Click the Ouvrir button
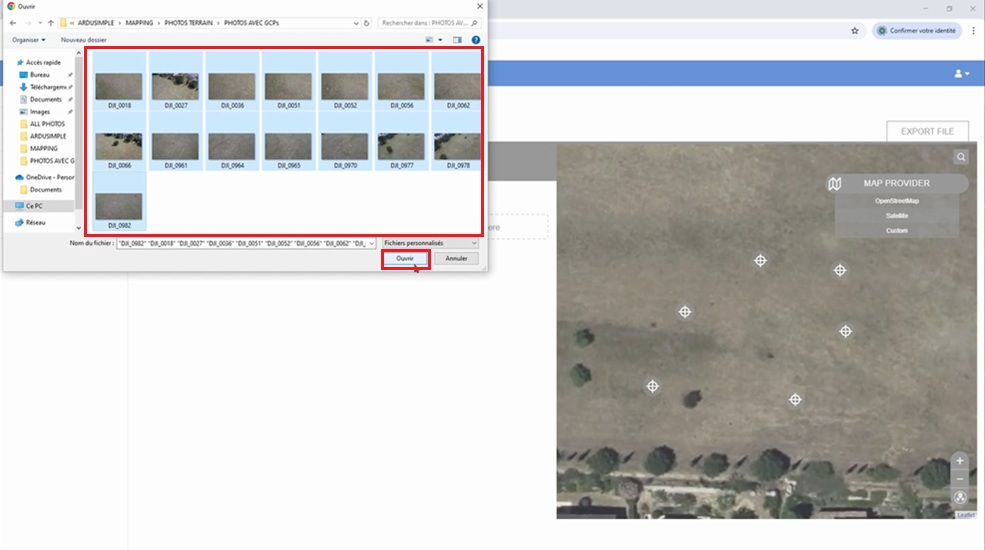The height and width of the screenshot is (550, 985). [x=405, y=258]
